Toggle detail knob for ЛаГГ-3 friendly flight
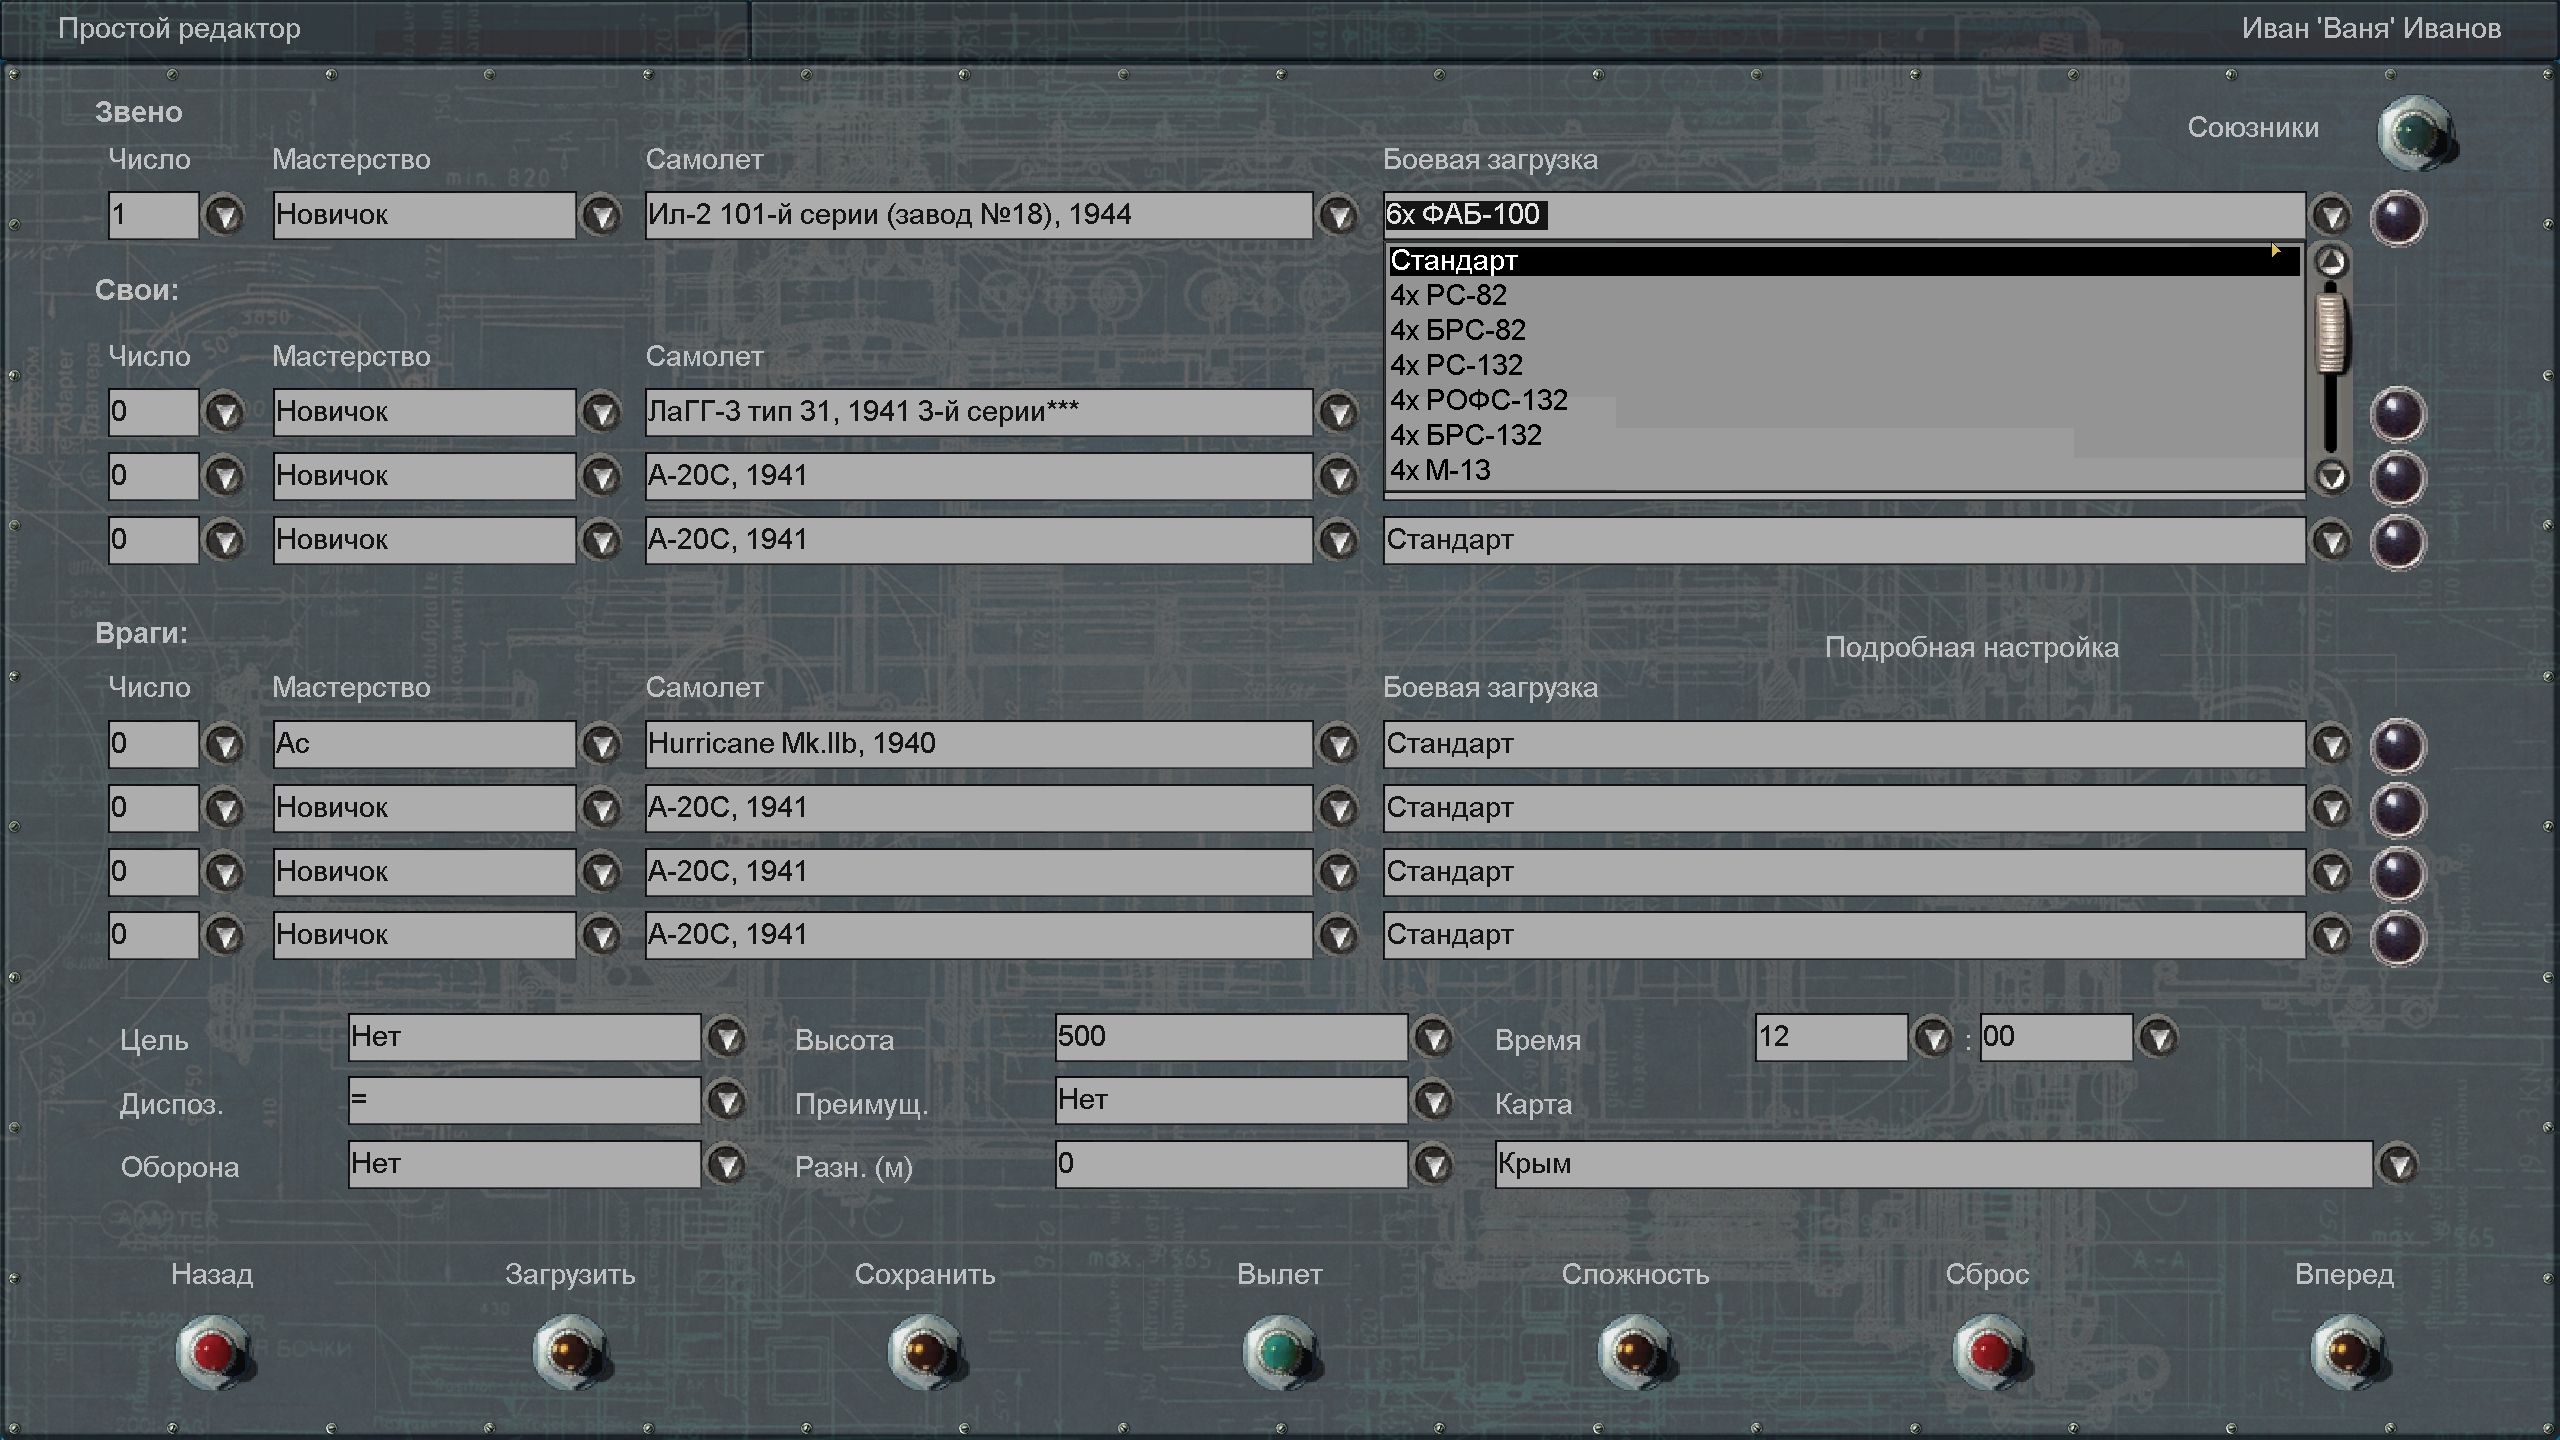This screenshot has height=1440, width=2560. pos(2397,414)
